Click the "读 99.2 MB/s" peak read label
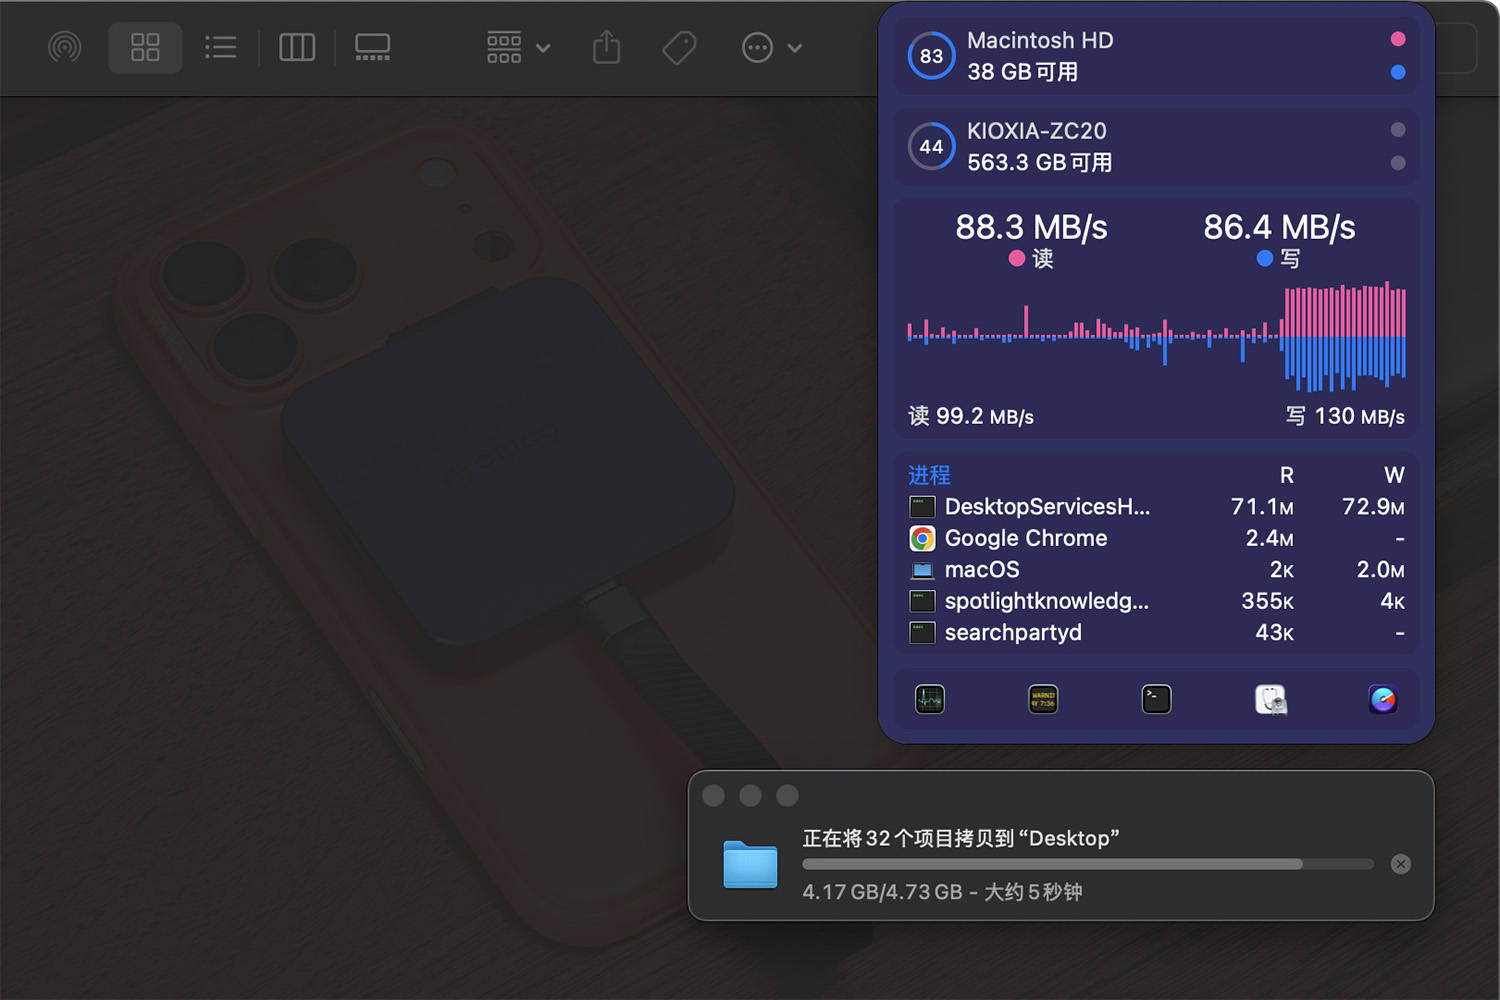The width and height of the screenshot is (1500, 1000). click(970, 416)
